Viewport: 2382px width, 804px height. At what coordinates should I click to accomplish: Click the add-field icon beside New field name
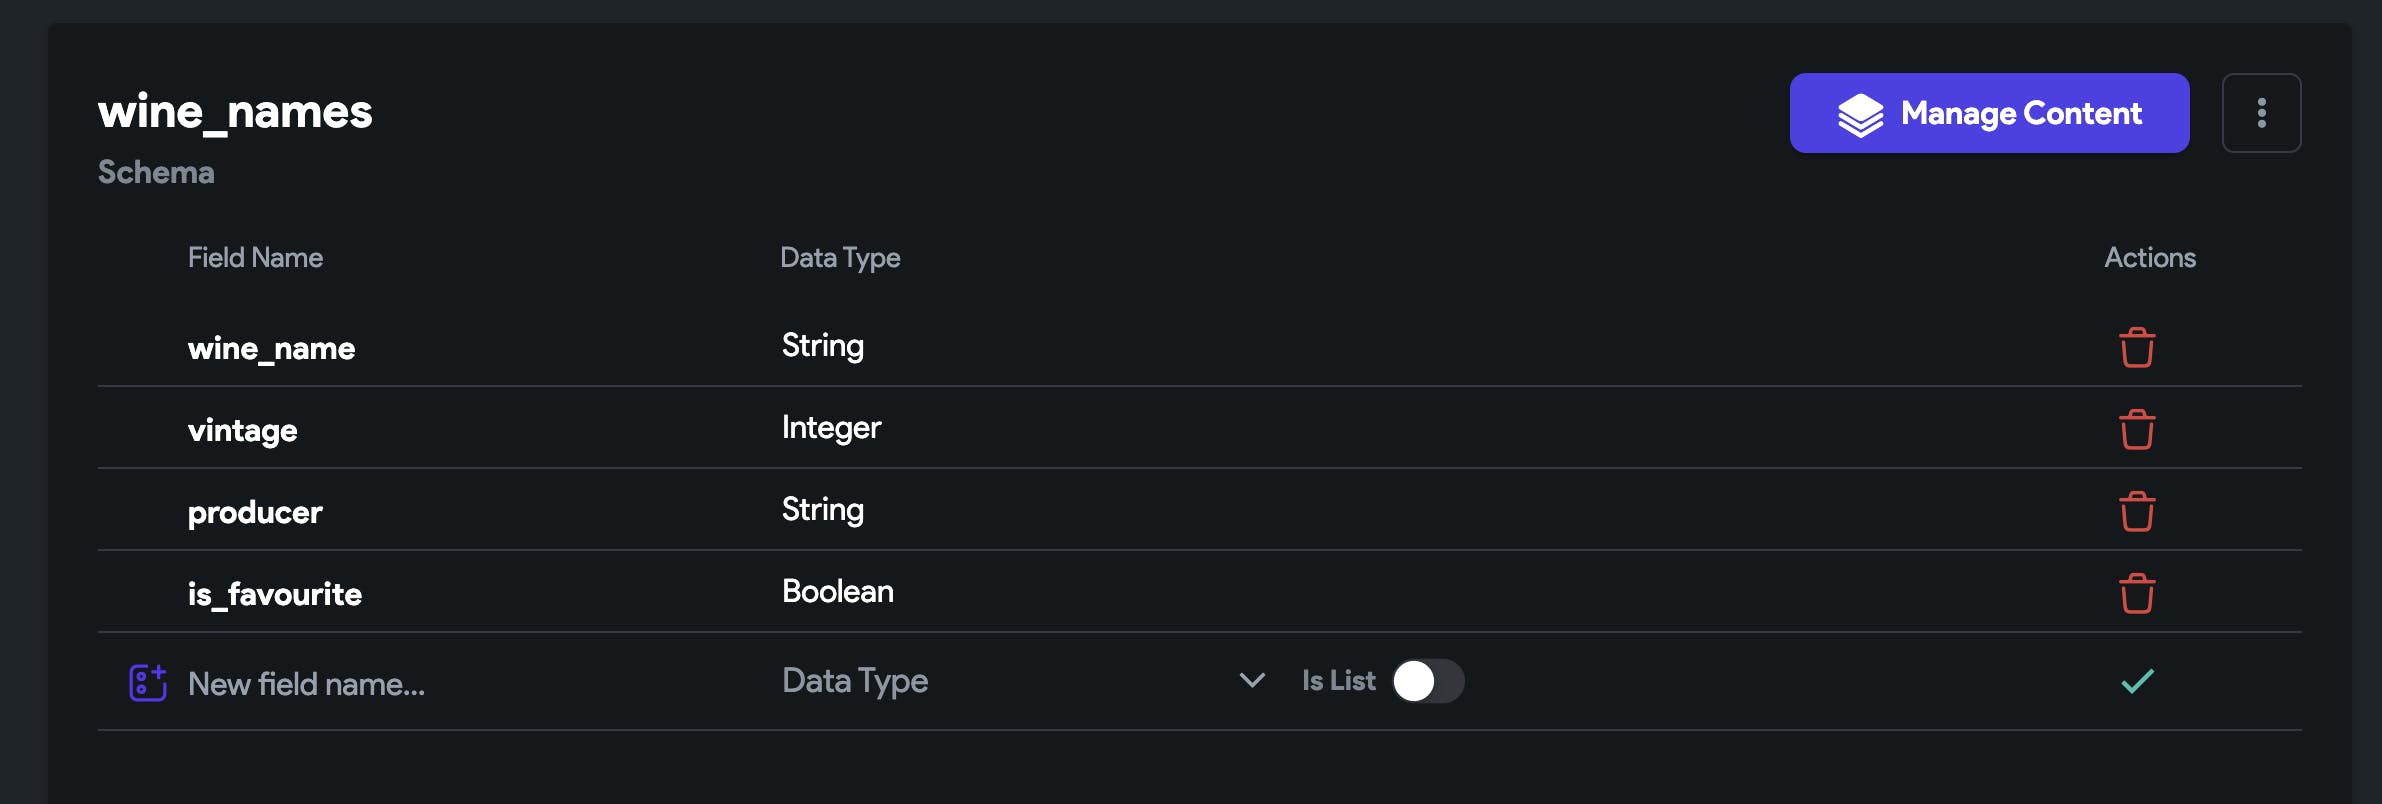tap(148, 683)
